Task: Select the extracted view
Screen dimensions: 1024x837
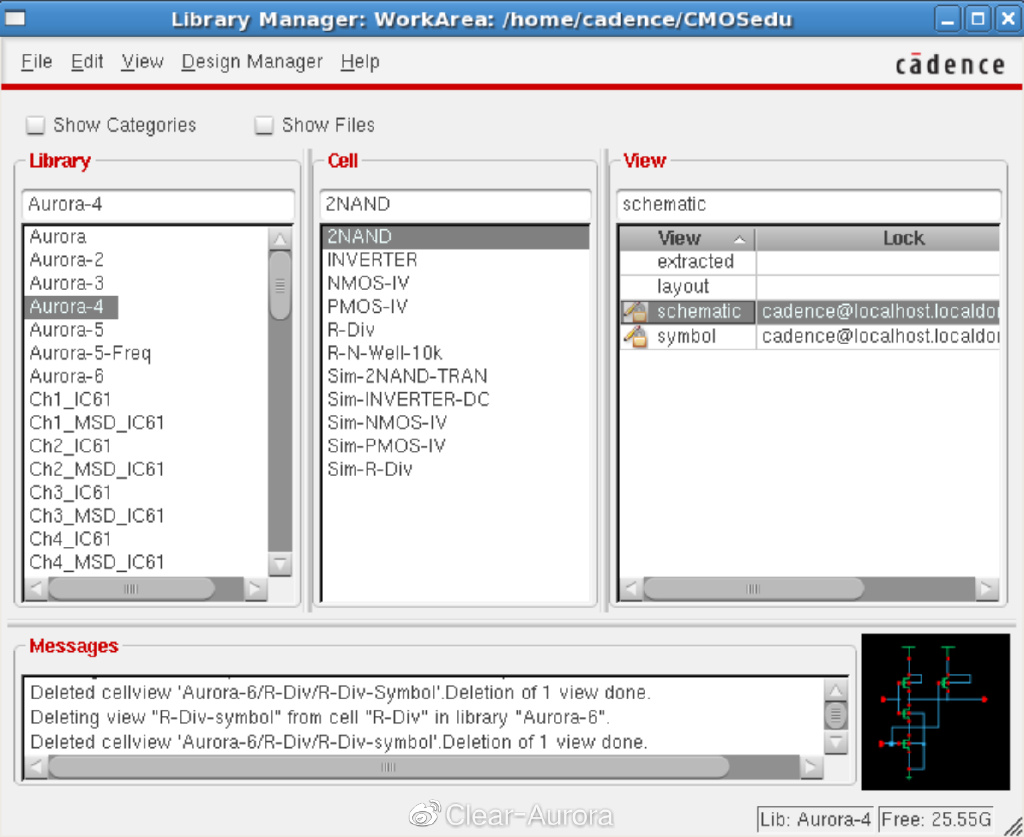Action: [809, 262]
